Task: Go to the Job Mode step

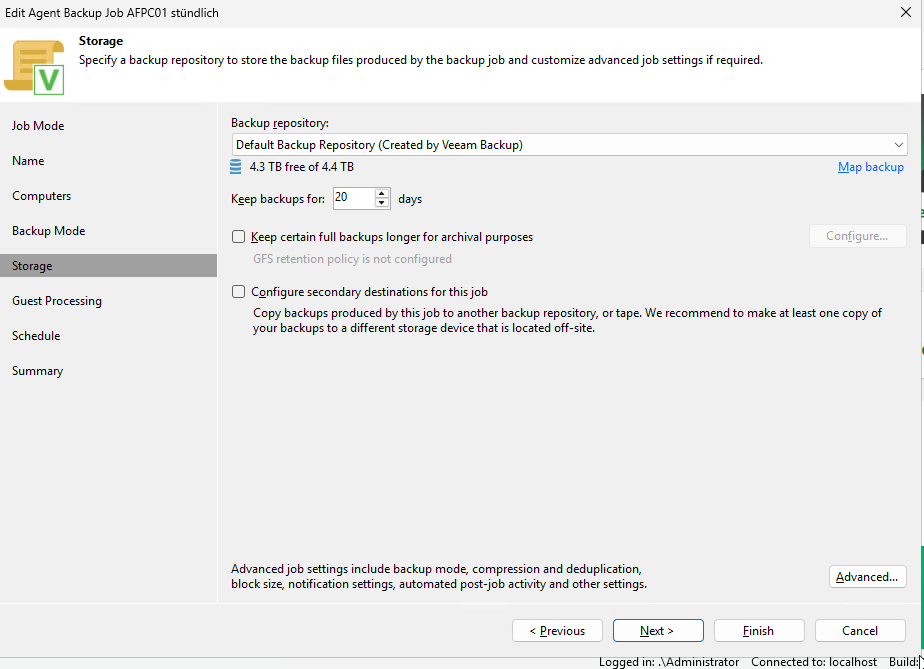Action: click(x=38, y=126)
